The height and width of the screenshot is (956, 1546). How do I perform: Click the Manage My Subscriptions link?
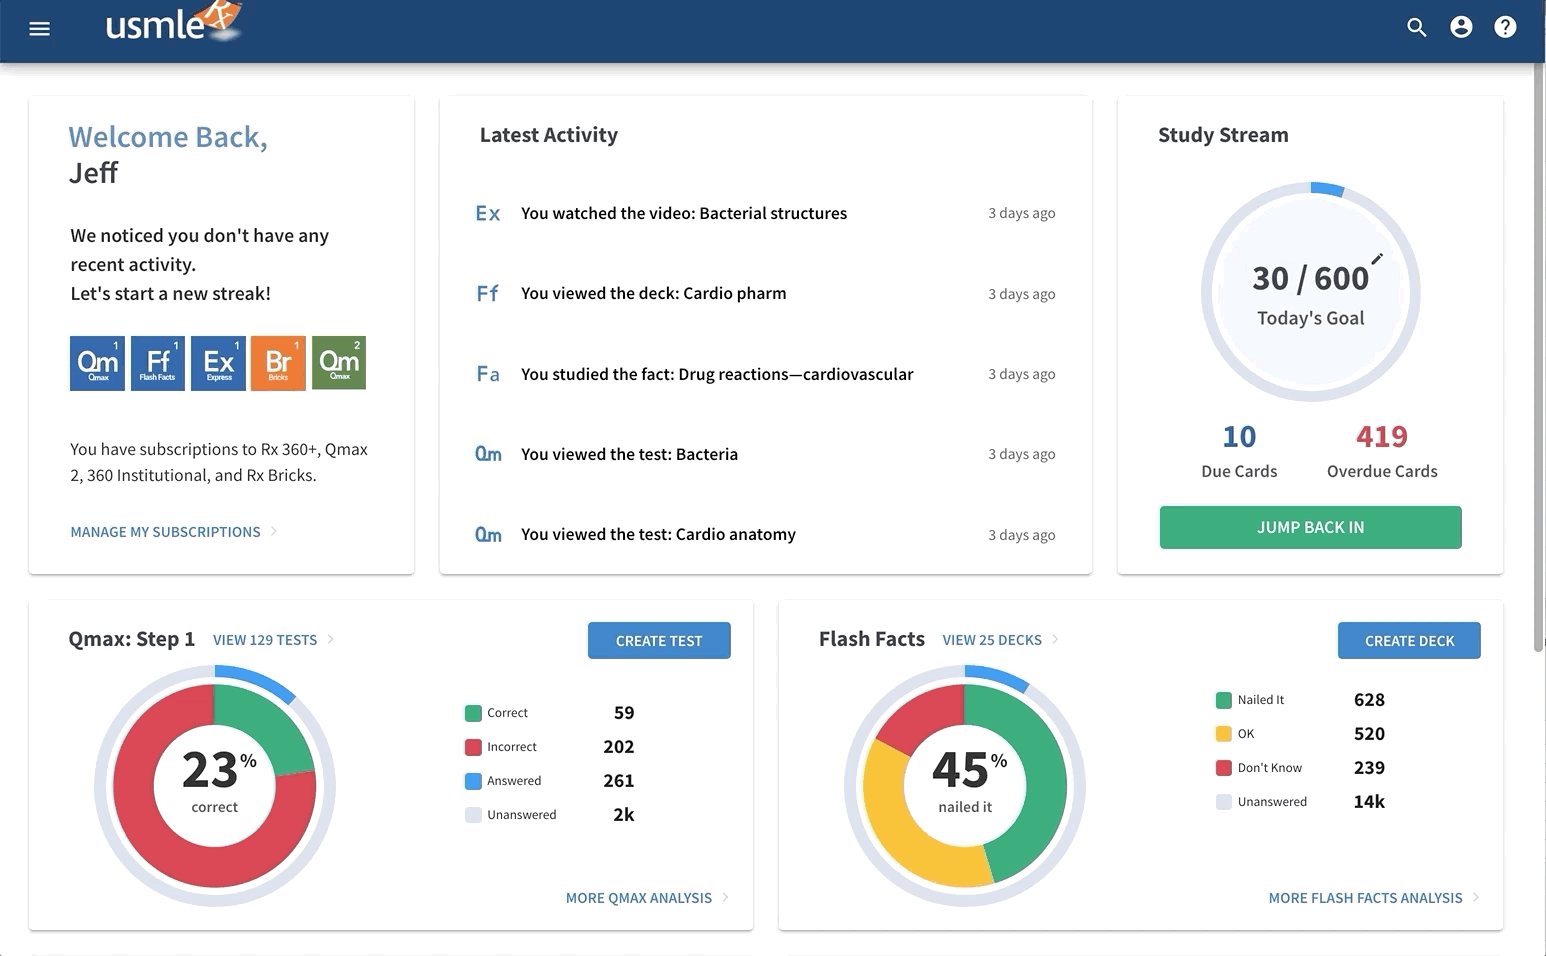pyautogui.click(x=165, y=532)
